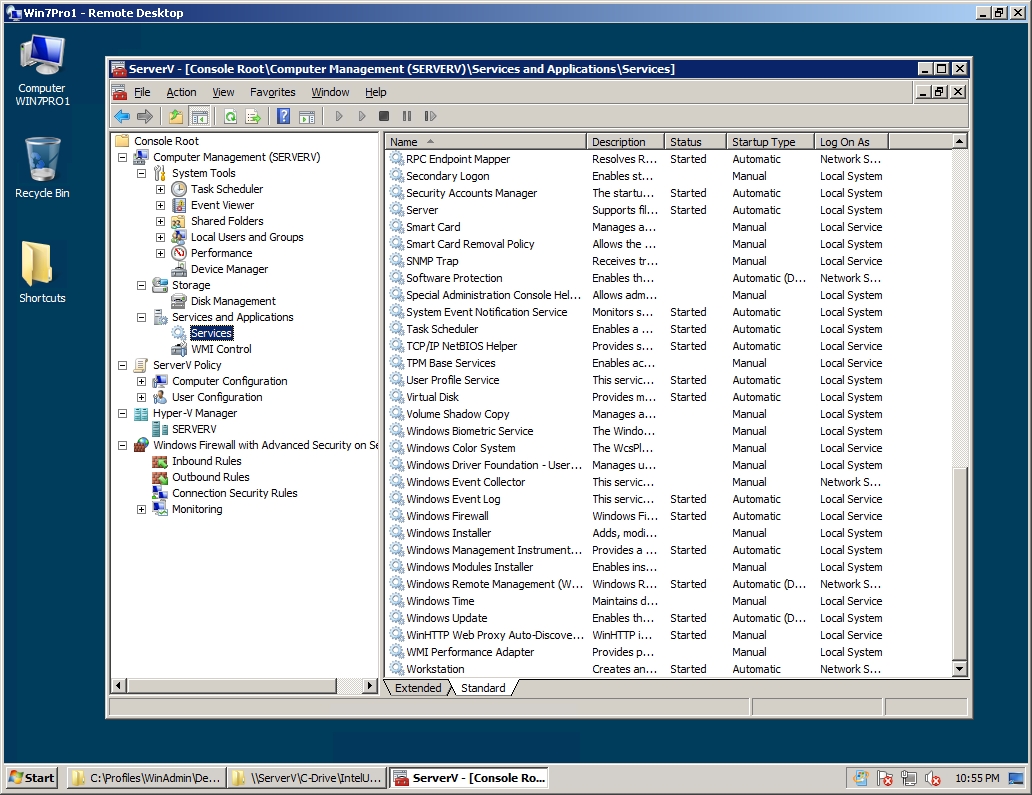Select the Recycle Bin desktop icon
The height and width of the screenshot is (795, 1032).
(x=42, y=168)
